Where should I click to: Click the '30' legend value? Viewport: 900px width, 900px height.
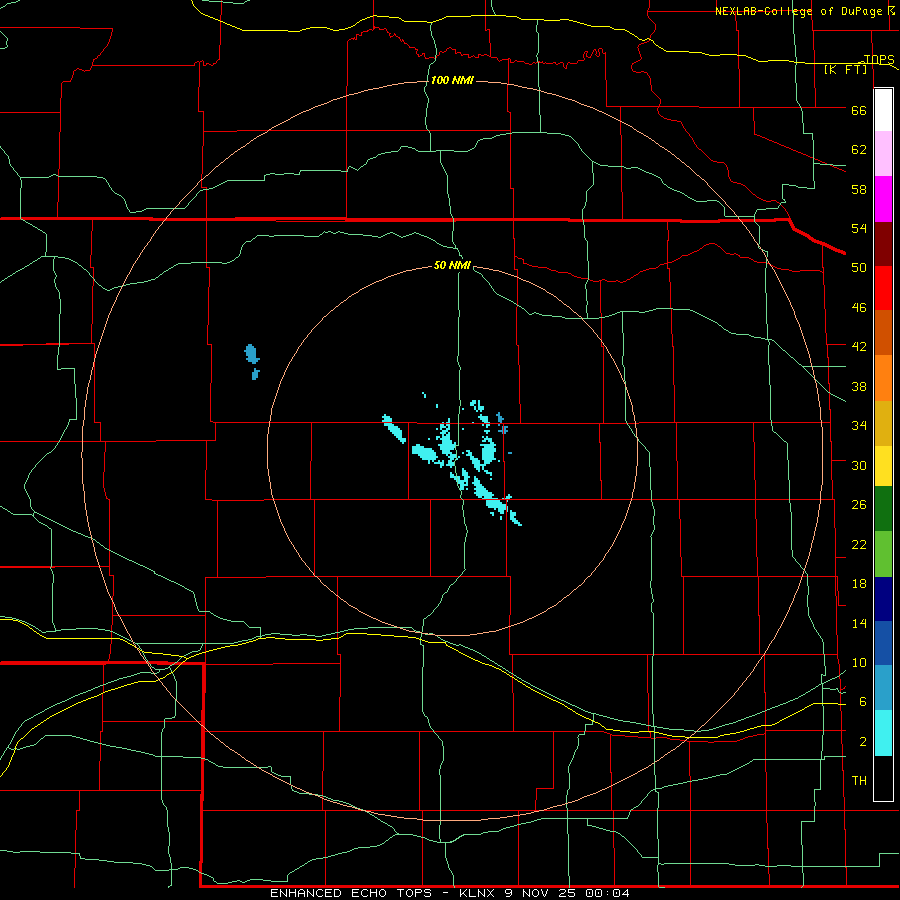pos(859,465)
